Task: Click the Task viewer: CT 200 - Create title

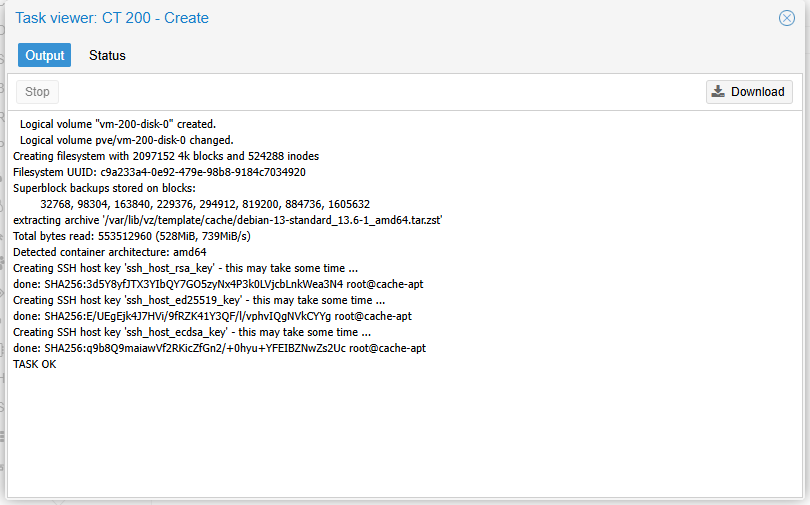Action: (112, 18)
